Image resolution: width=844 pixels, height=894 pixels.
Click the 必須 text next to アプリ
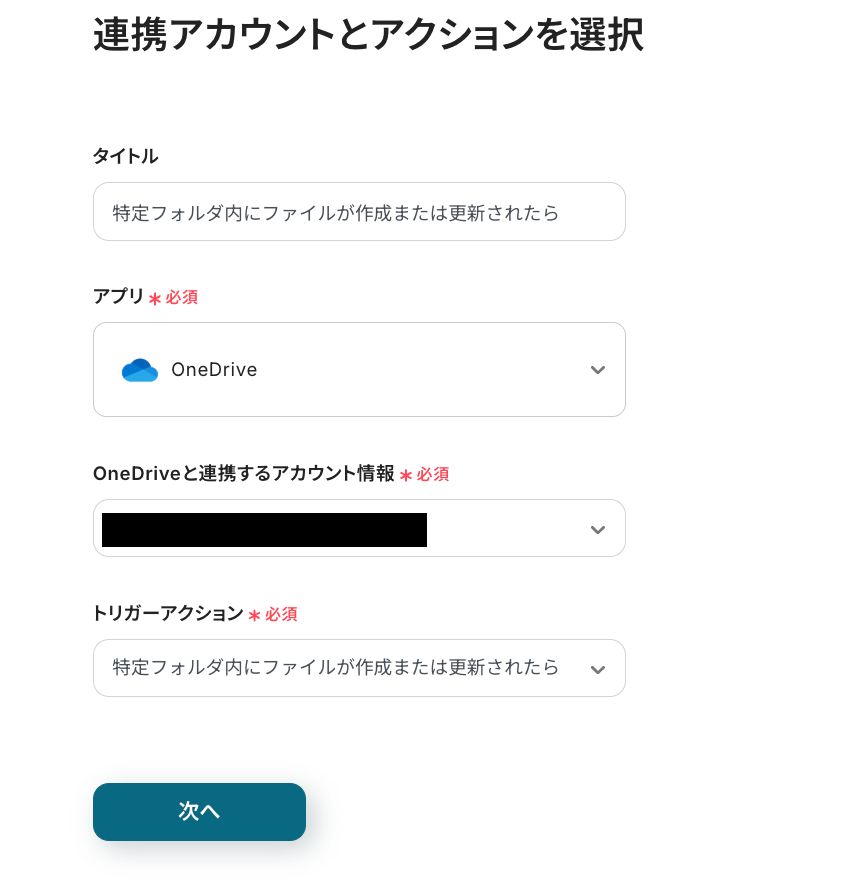point(182,298)
